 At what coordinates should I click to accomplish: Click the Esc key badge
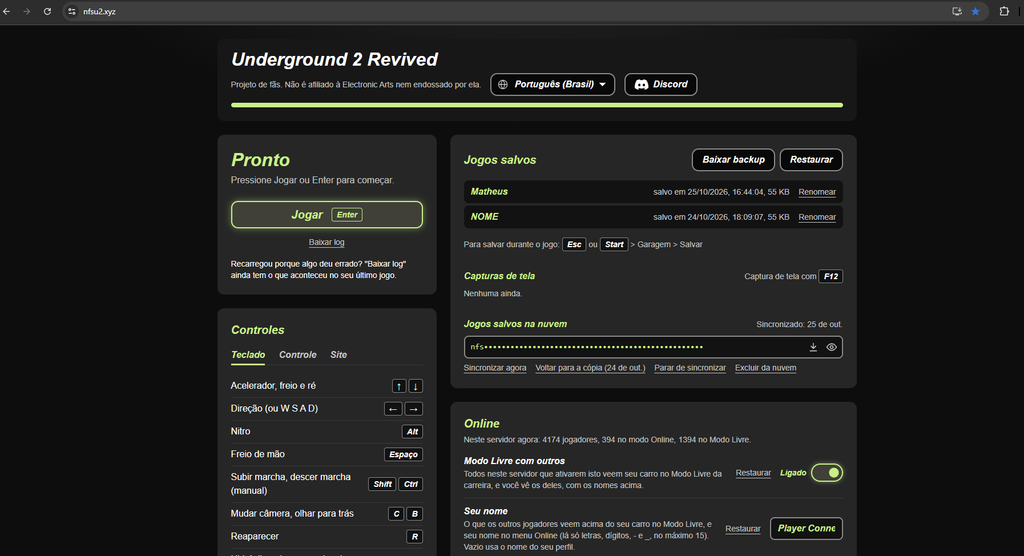(574, 244)
